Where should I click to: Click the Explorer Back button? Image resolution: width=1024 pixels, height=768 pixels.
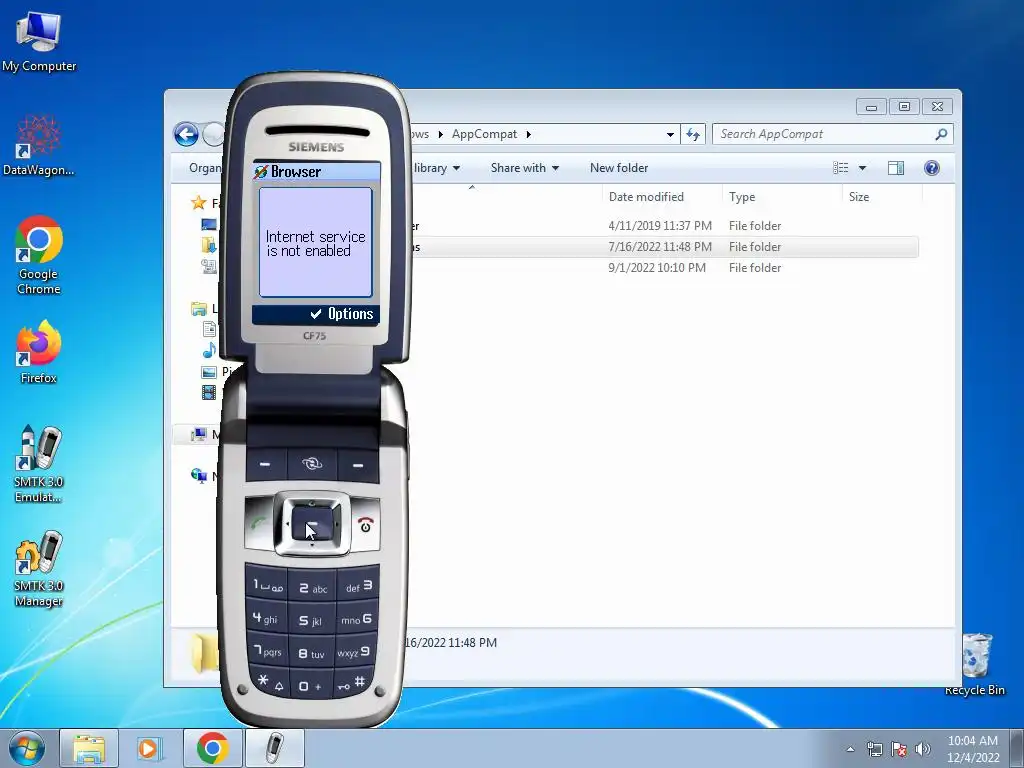(186, 135)
